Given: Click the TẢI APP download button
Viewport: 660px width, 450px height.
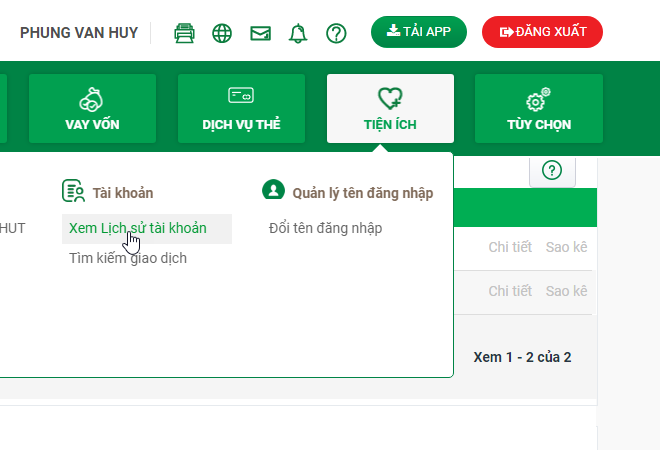Looking at the screenshot, I should tap(419, 32).
